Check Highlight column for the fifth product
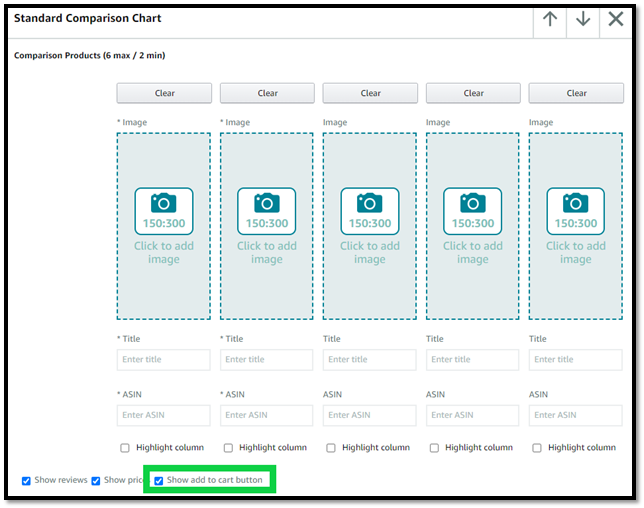This screenshot has width=644, height=508. tap(537, 448)
